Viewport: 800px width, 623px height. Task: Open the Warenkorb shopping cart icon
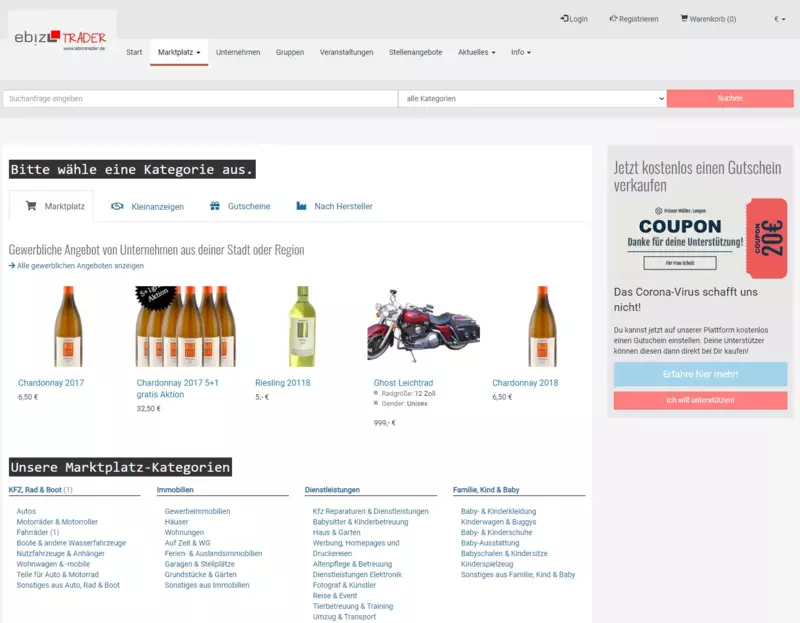pos(684,18)
